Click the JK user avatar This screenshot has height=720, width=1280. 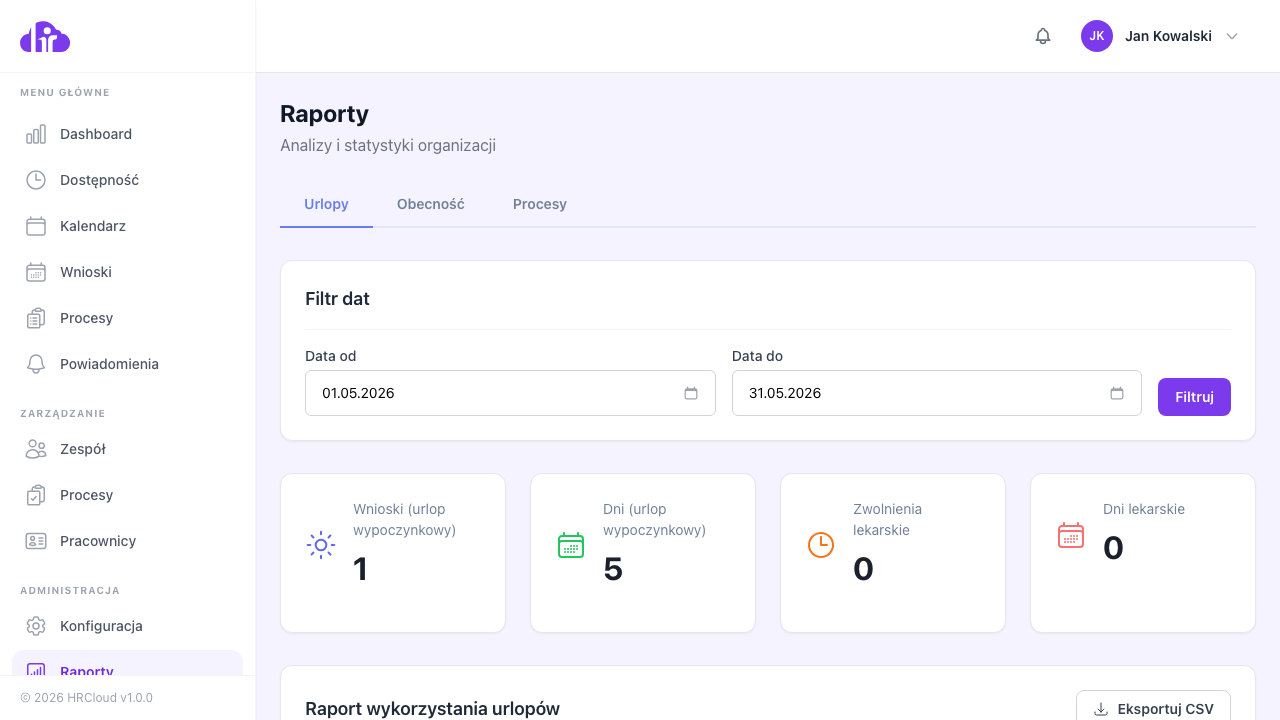click(1097, 36)
